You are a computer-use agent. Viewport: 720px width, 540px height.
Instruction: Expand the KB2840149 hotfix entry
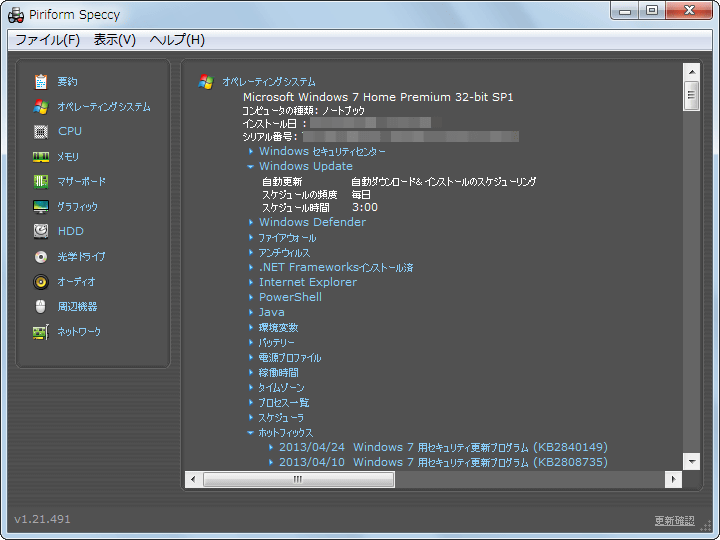click(x=271, y=448)
